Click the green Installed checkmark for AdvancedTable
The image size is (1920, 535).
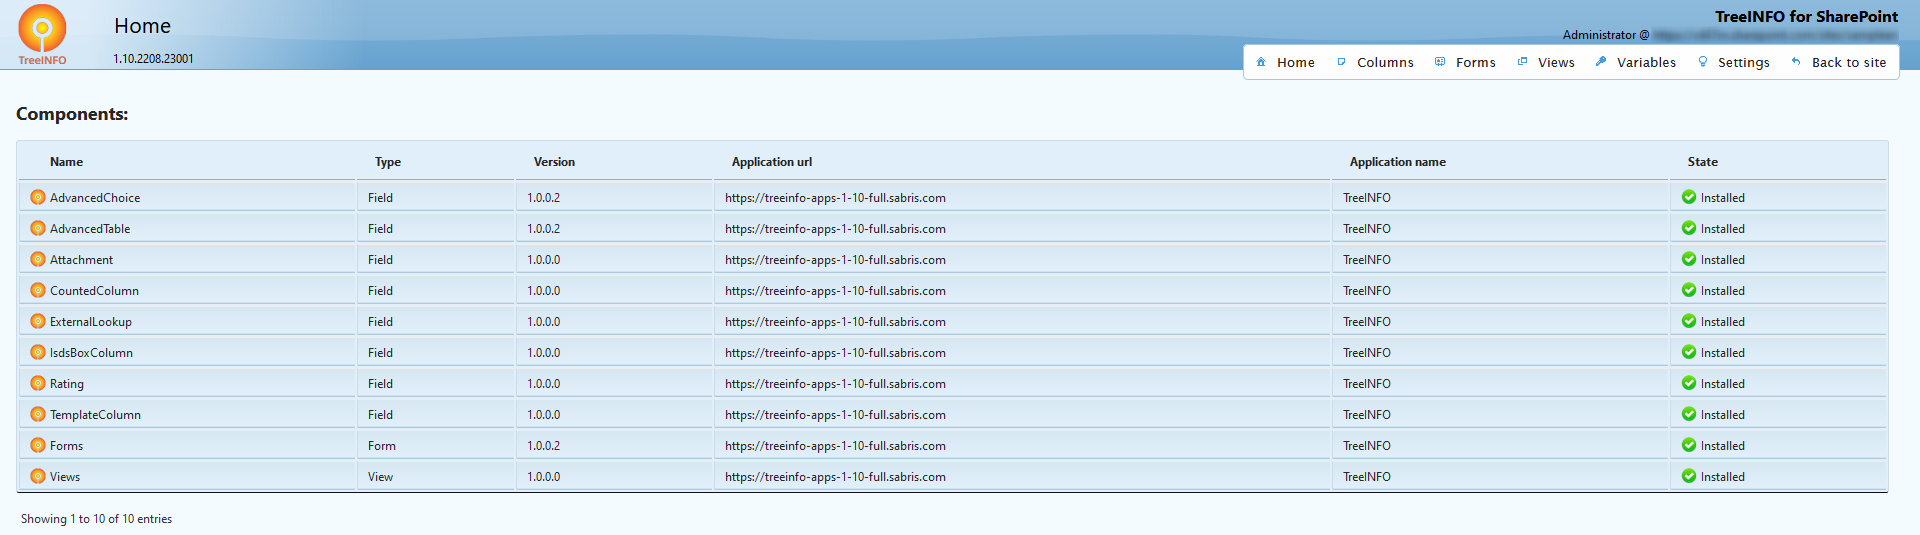[1689, 228]
